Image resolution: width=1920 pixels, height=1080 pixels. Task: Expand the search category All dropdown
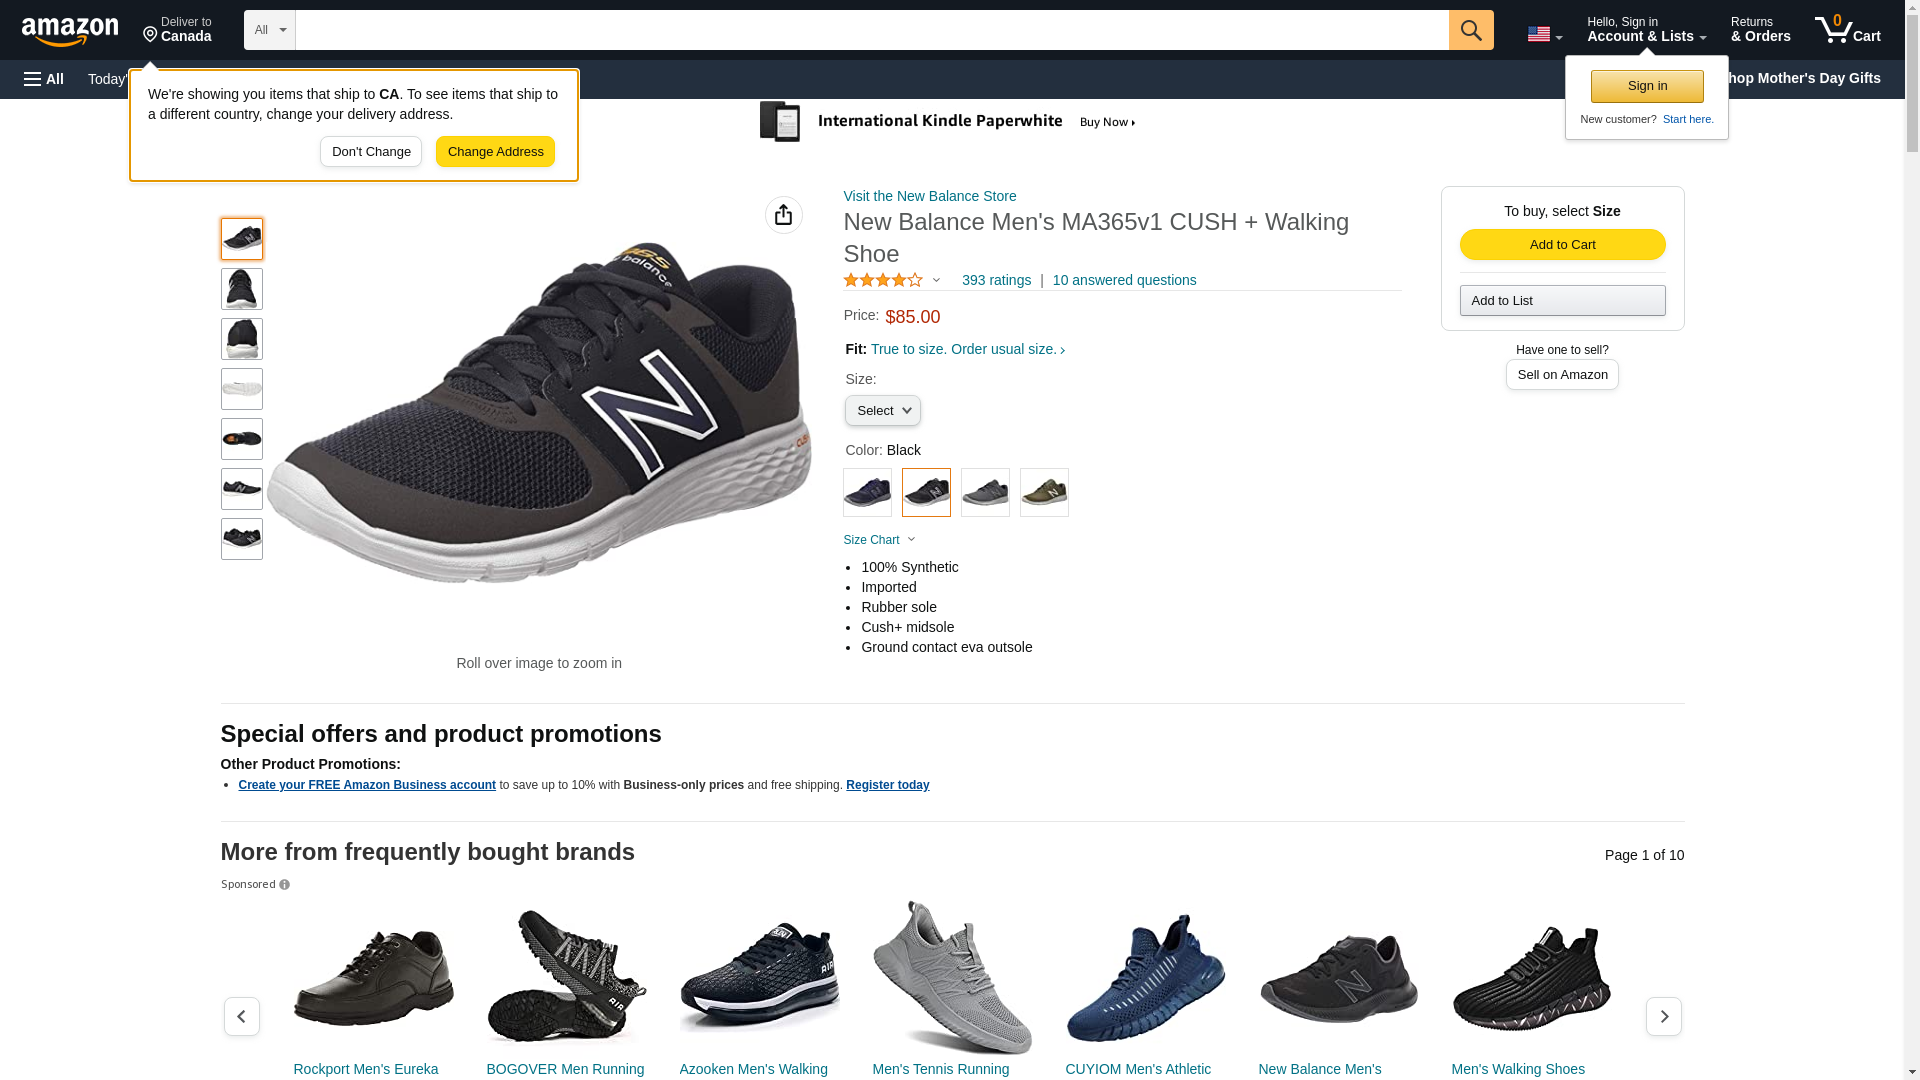269,30
